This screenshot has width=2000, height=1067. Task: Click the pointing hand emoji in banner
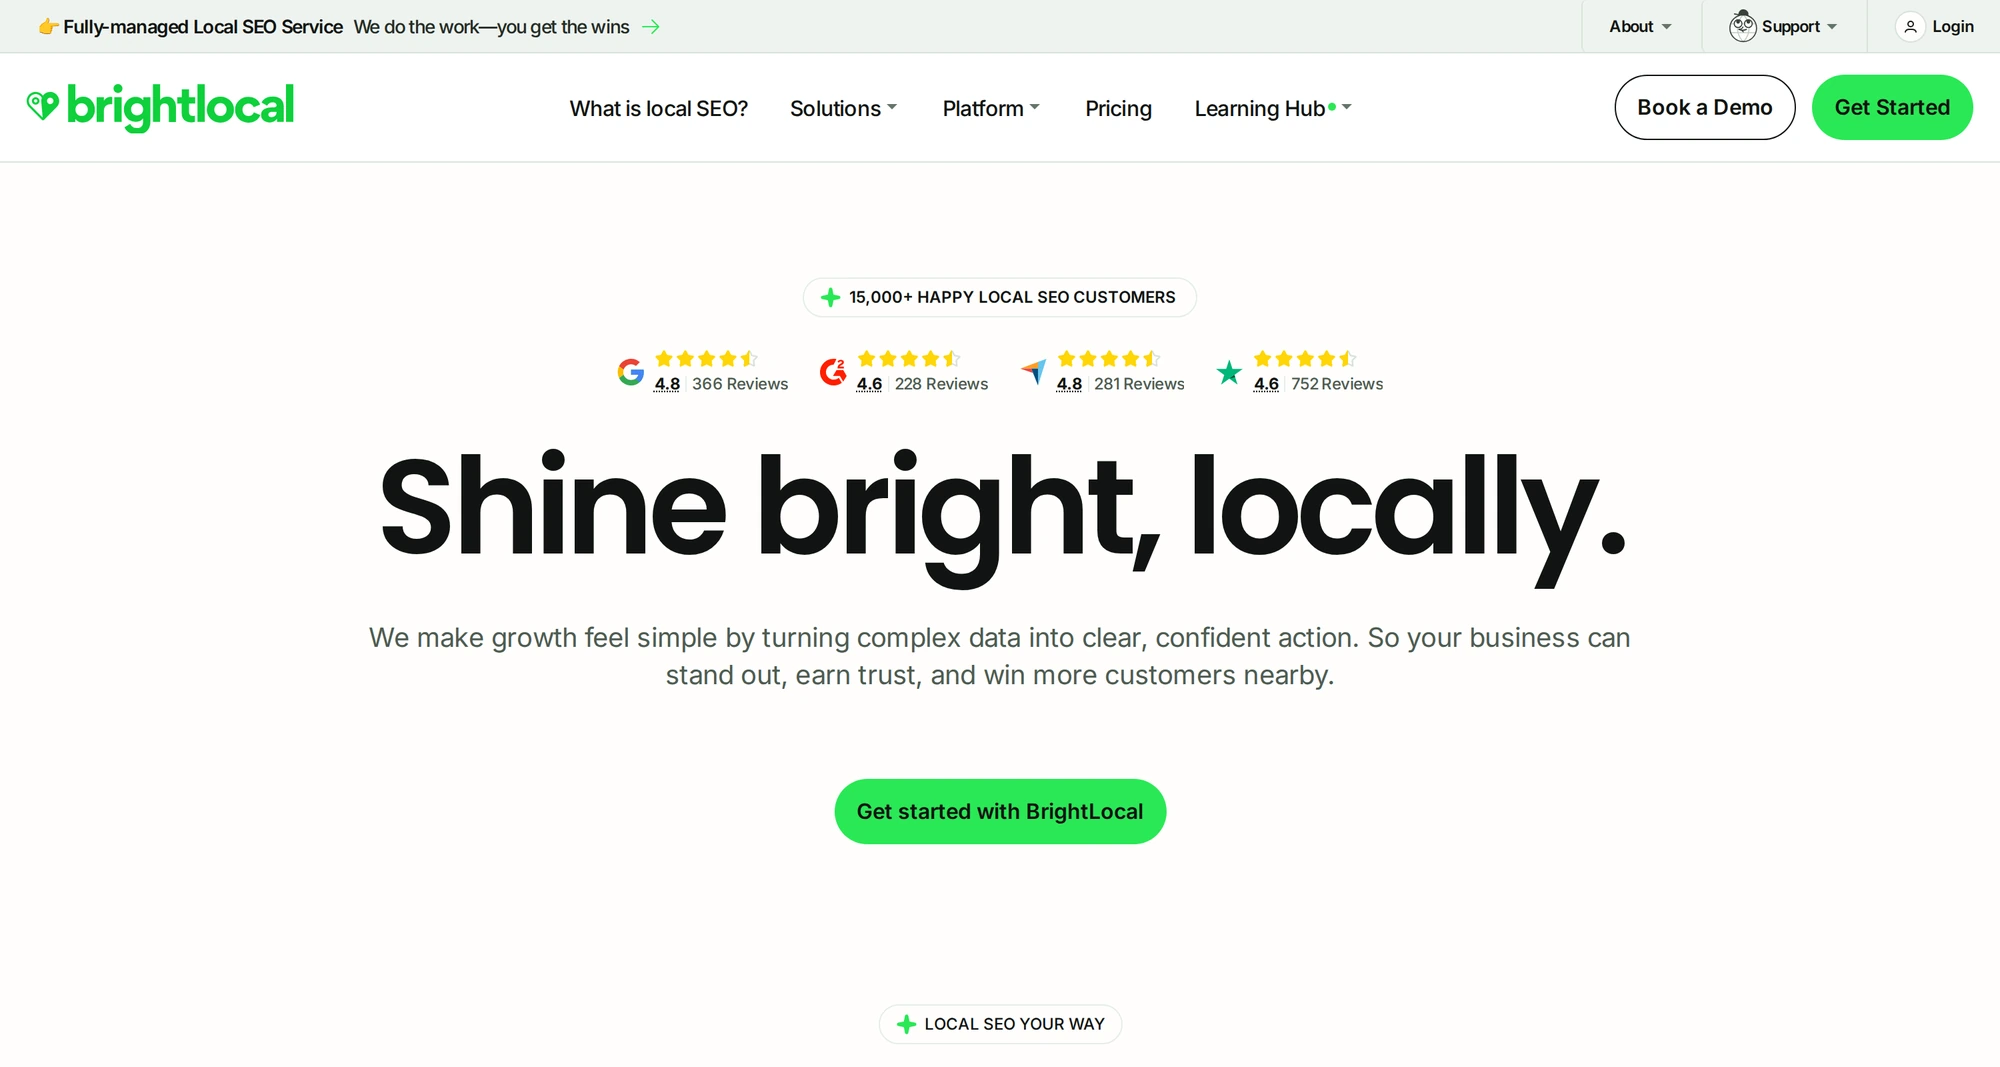[x=48, y=27]
